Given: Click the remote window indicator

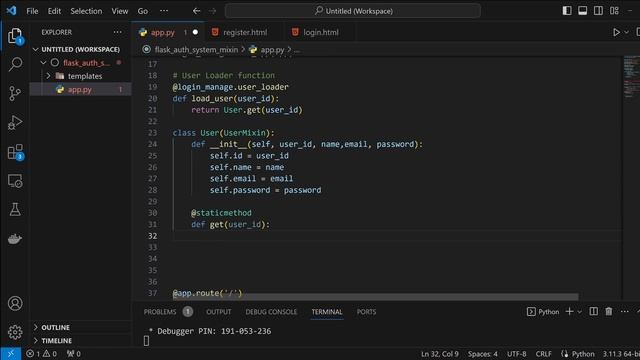Looking at the screenshot, I should [11, 354].
